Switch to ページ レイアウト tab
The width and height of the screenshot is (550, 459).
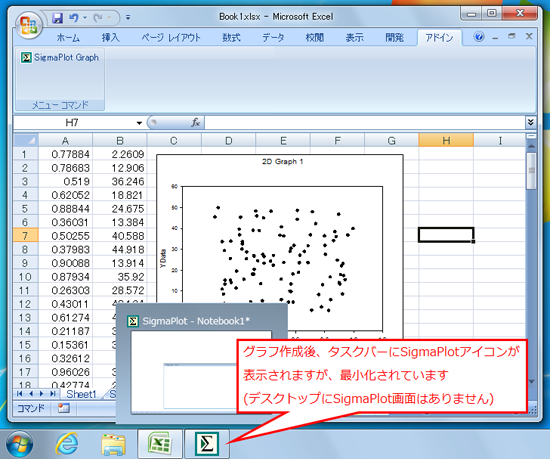[x=171, y=37]
